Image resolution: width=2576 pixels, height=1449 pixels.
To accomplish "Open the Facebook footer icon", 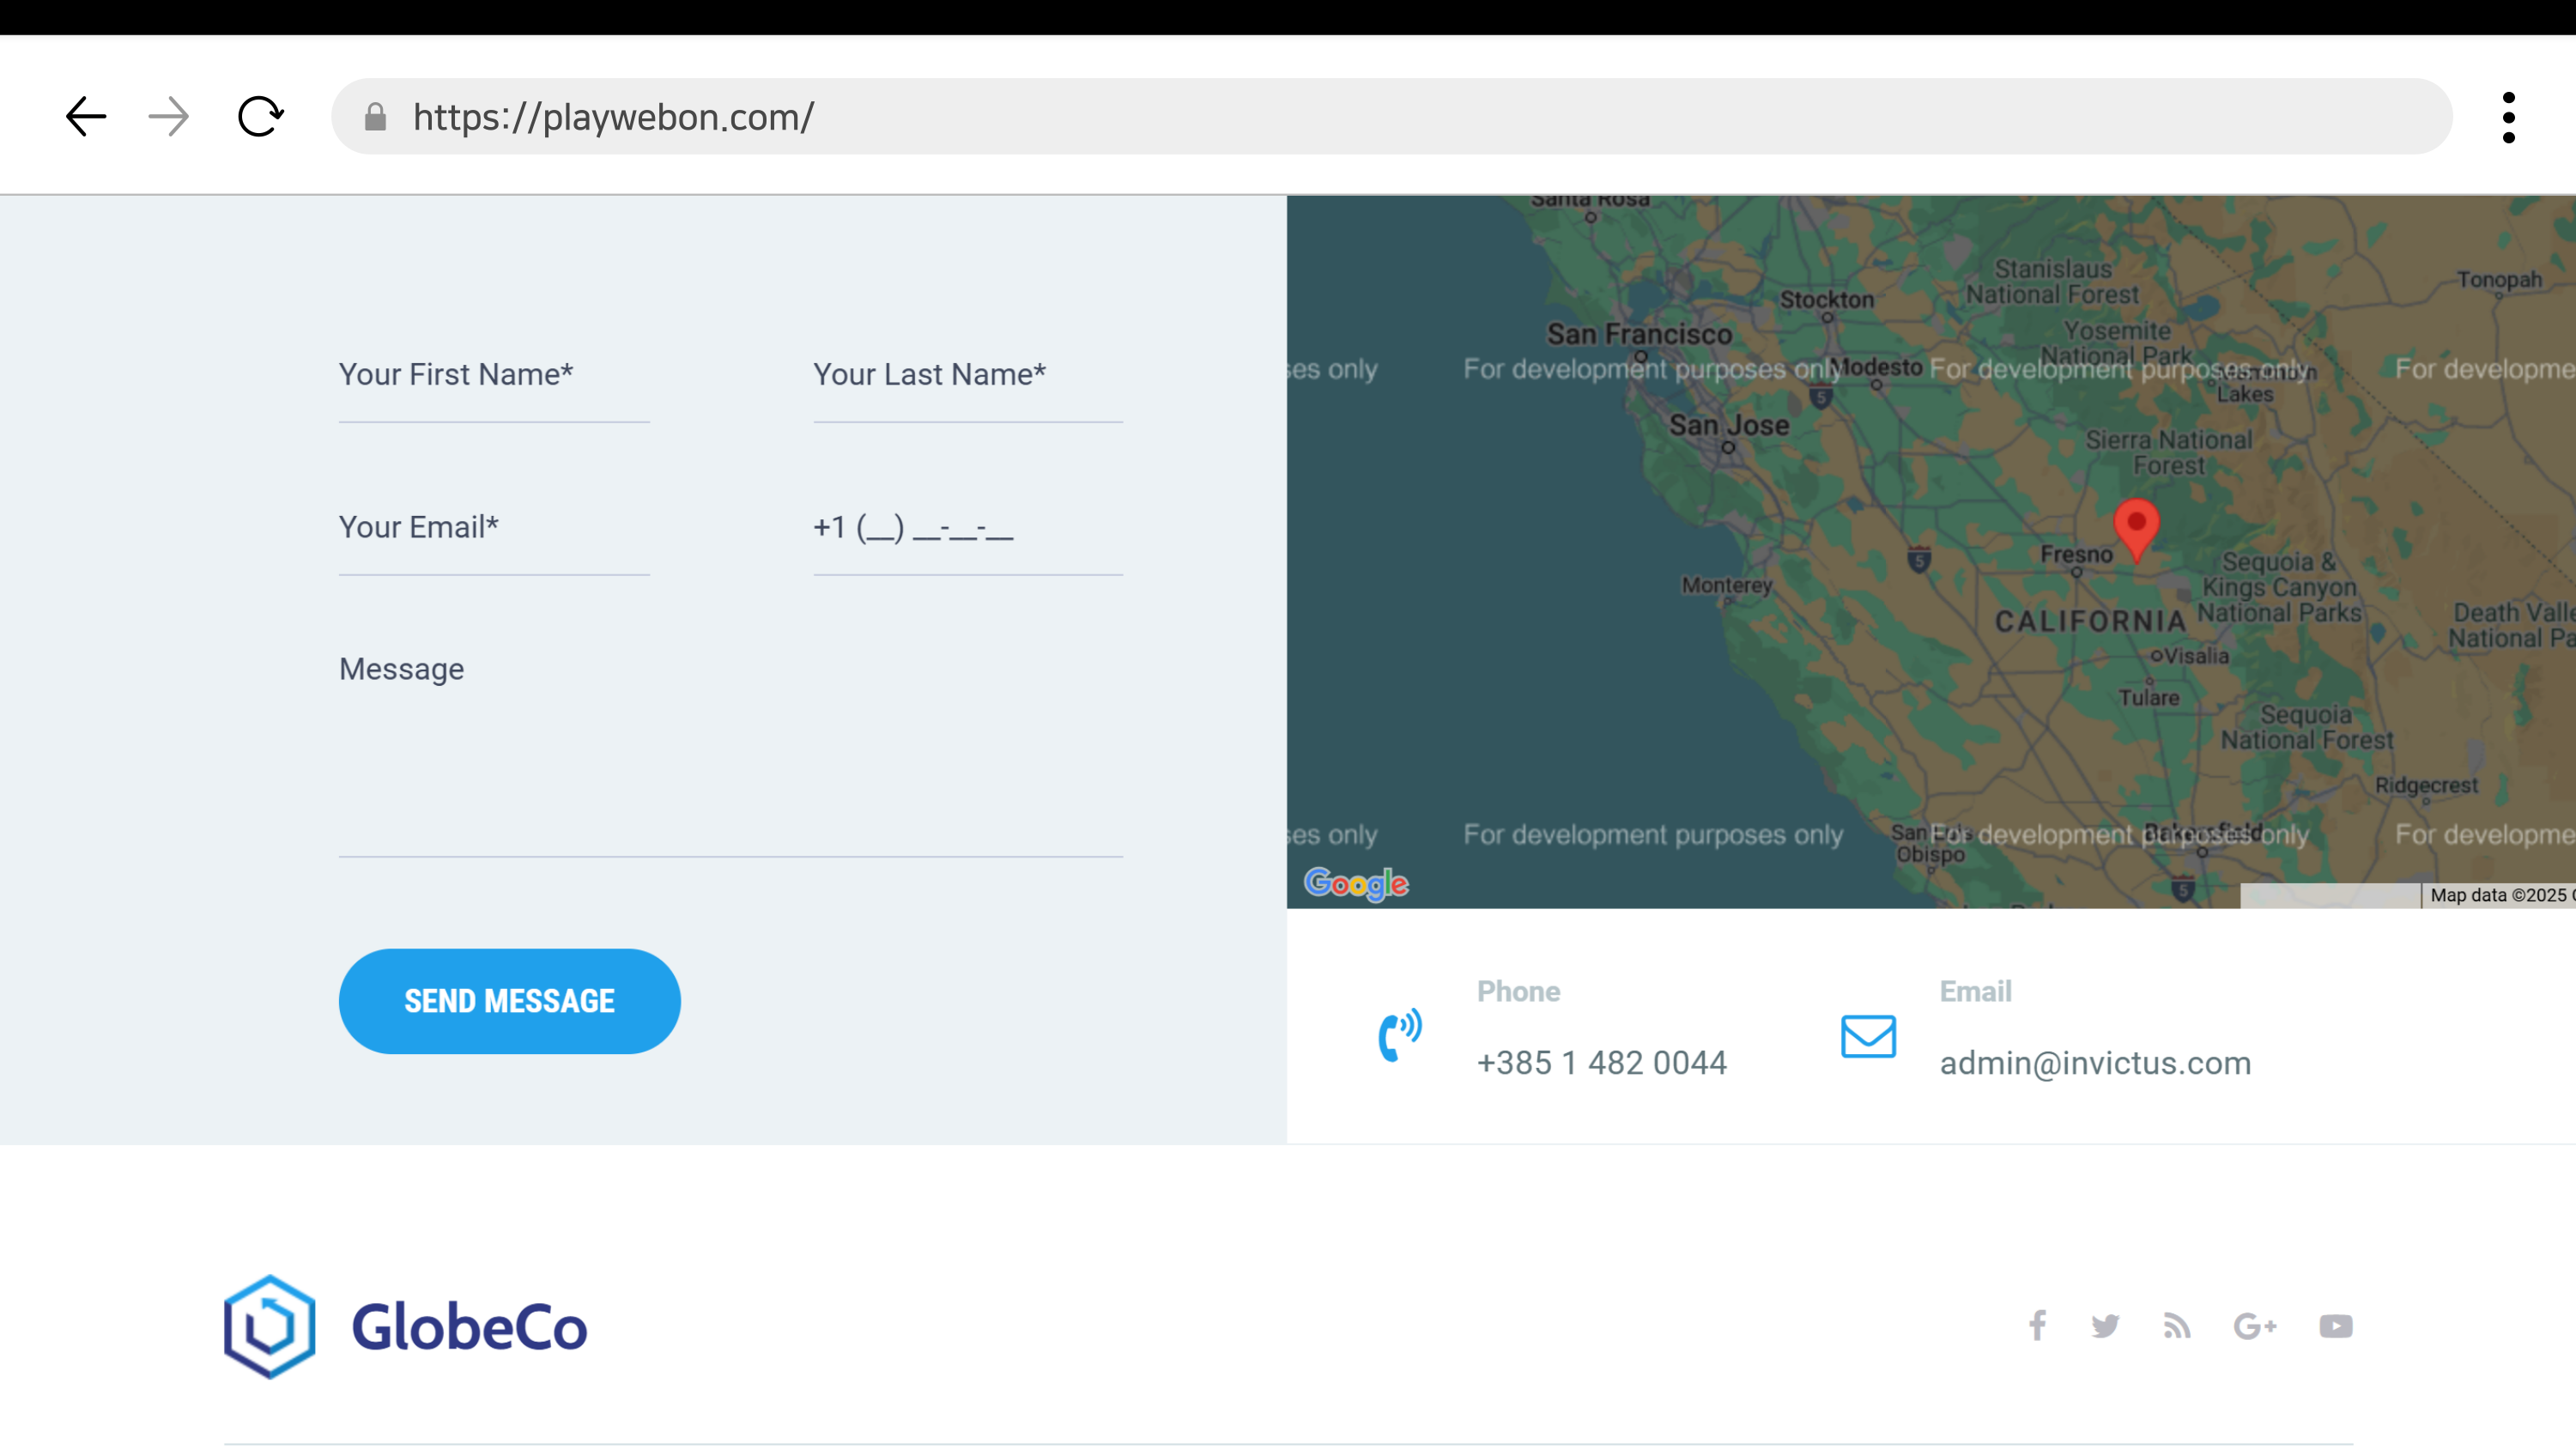I will [x=2037, y=1326].
